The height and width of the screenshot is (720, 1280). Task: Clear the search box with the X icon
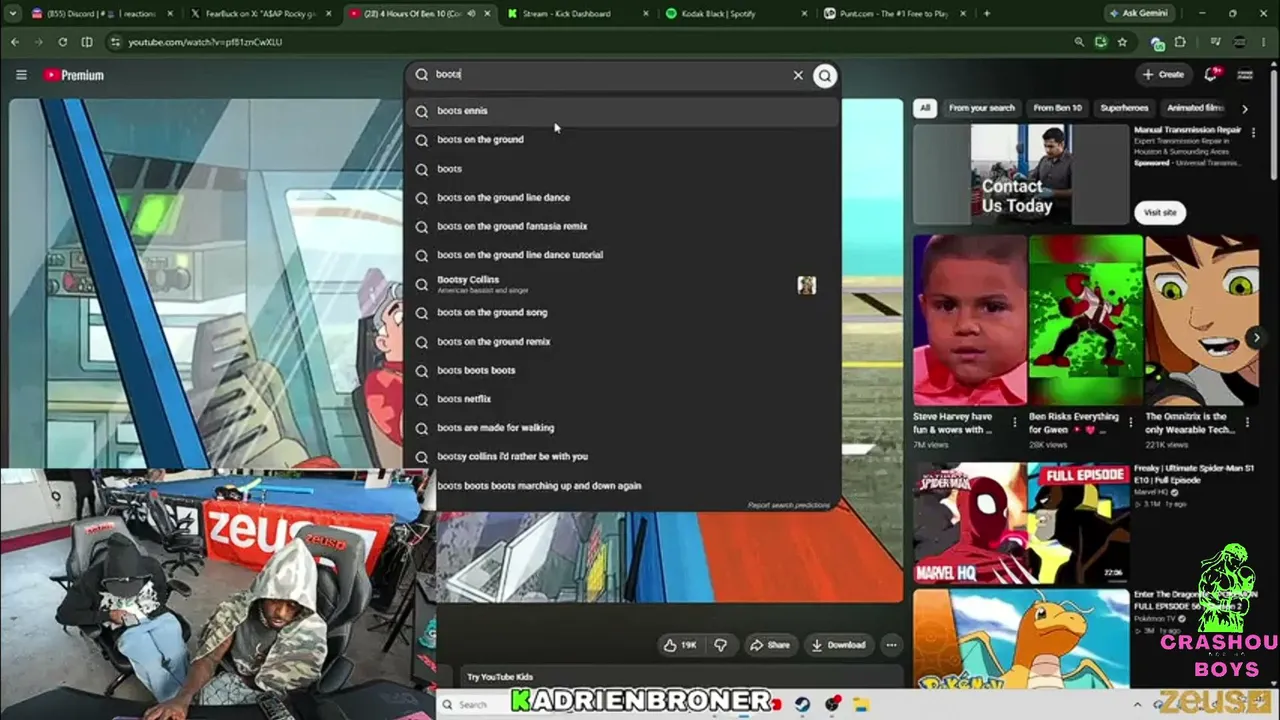(x=798, y=75)
